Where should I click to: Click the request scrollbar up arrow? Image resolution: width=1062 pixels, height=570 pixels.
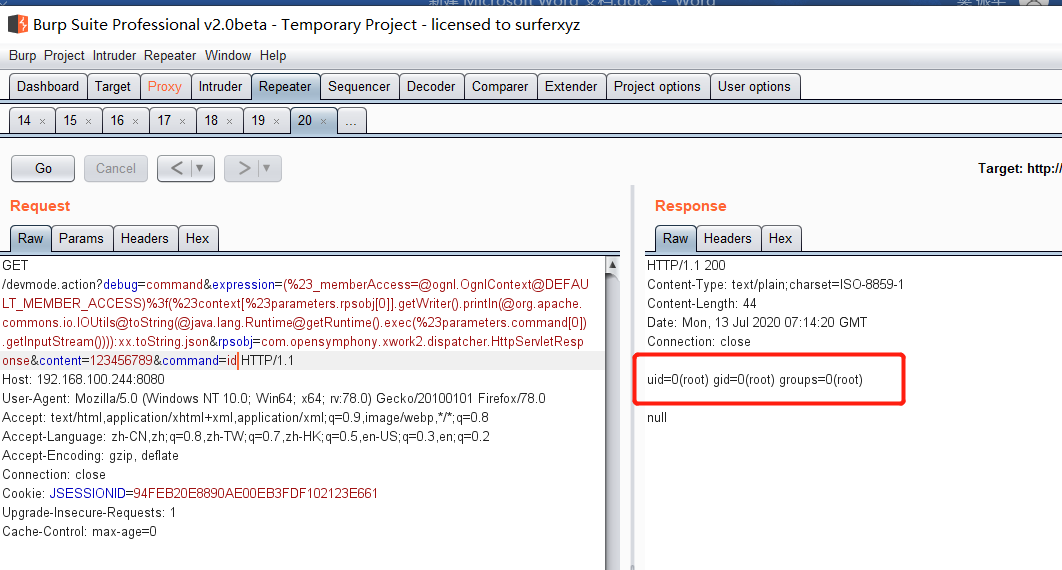pos(612,264)
